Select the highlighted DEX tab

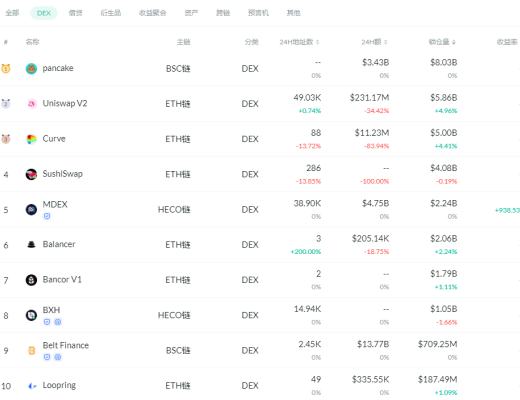44,13
